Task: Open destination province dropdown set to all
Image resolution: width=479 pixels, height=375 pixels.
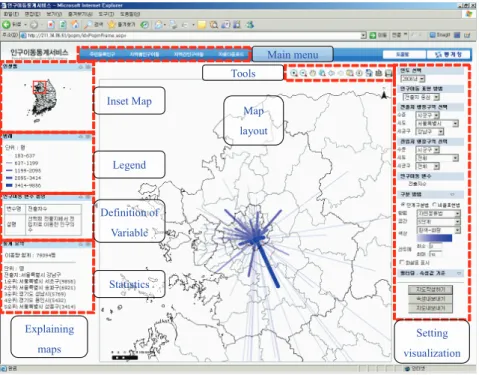Action: pyautogui.click(x=437, y=158)
